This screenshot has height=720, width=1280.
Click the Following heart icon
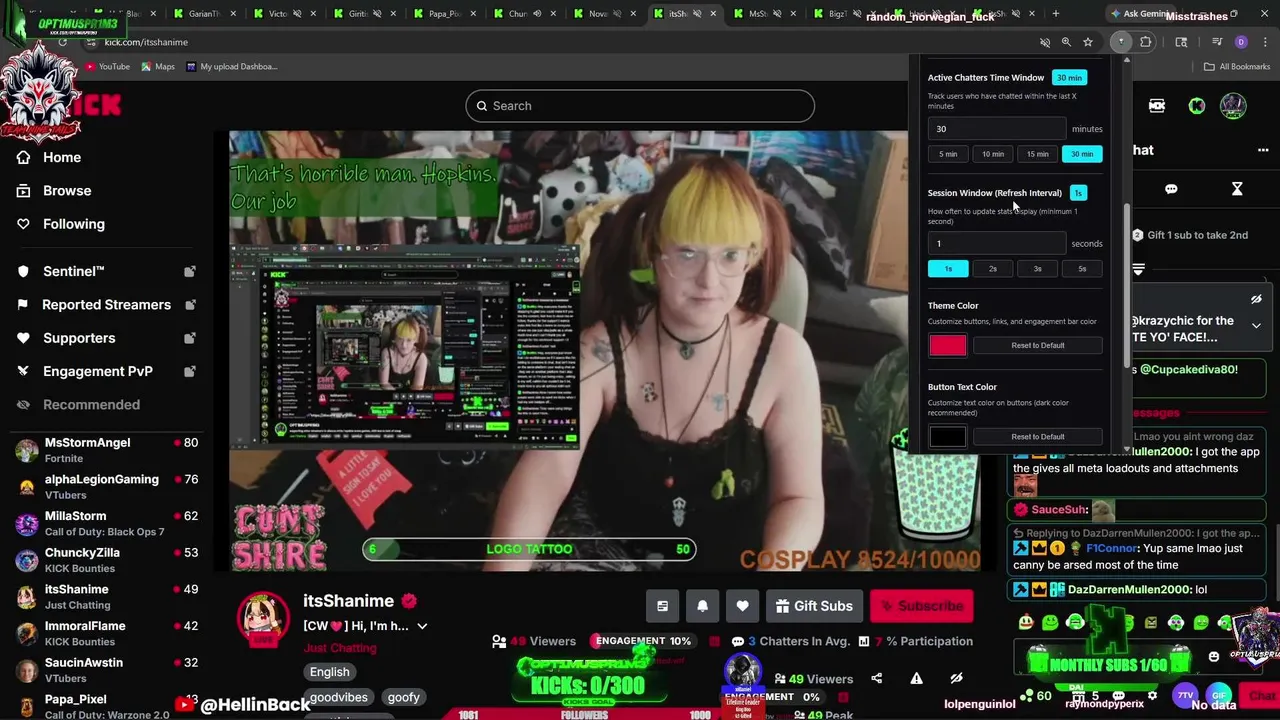click(23, 224)
